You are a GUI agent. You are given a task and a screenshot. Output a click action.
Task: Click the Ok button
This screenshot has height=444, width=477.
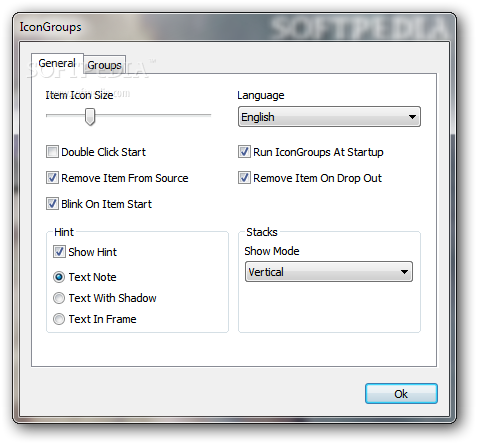(401, 394)
